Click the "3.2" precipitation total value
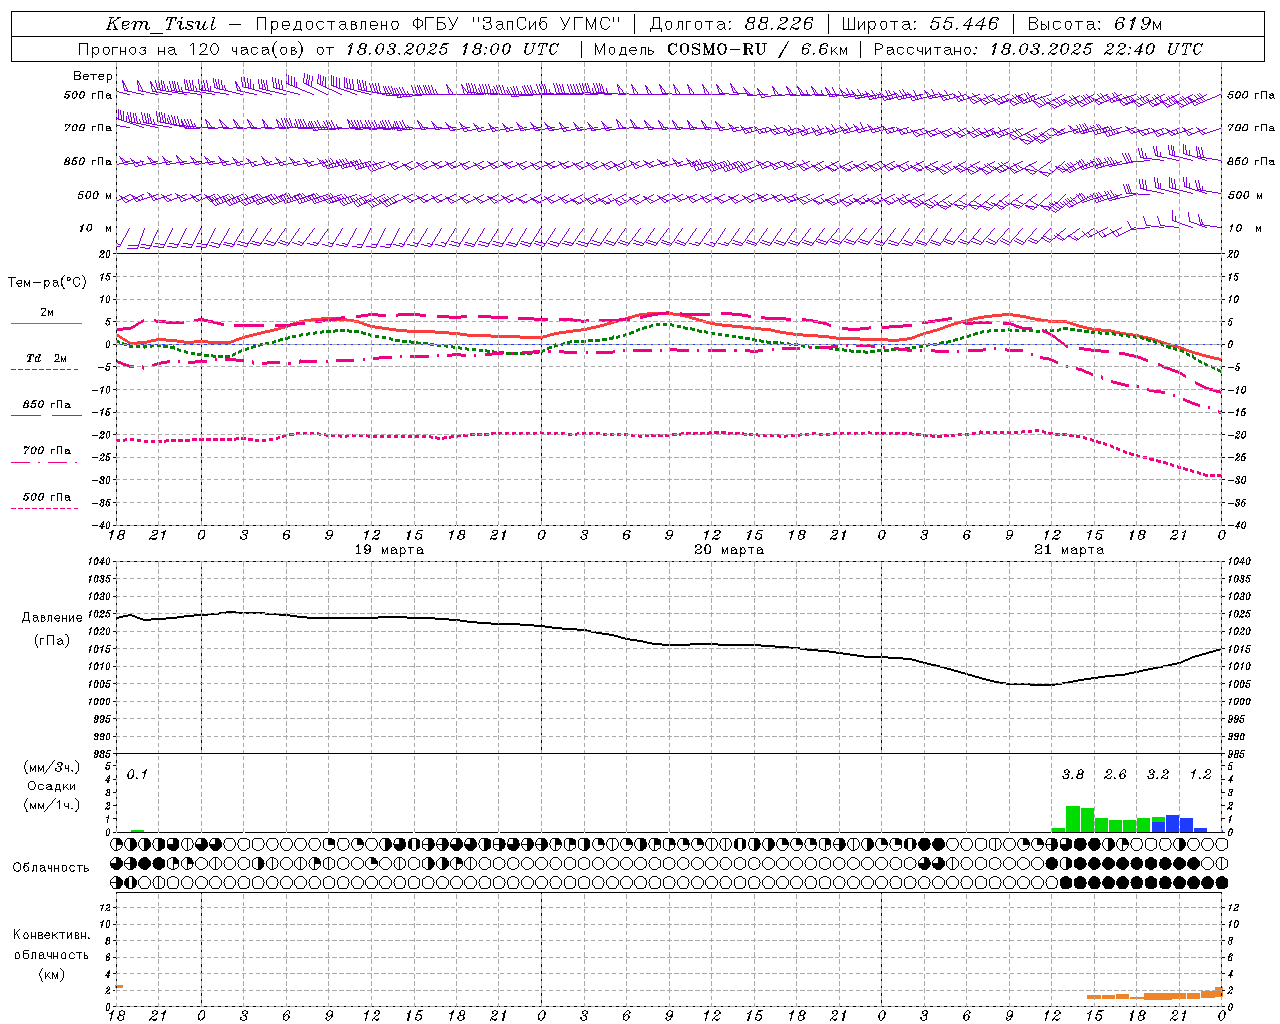Viewport: 1280px width, 1024px height. click(x=1158, y=775)
